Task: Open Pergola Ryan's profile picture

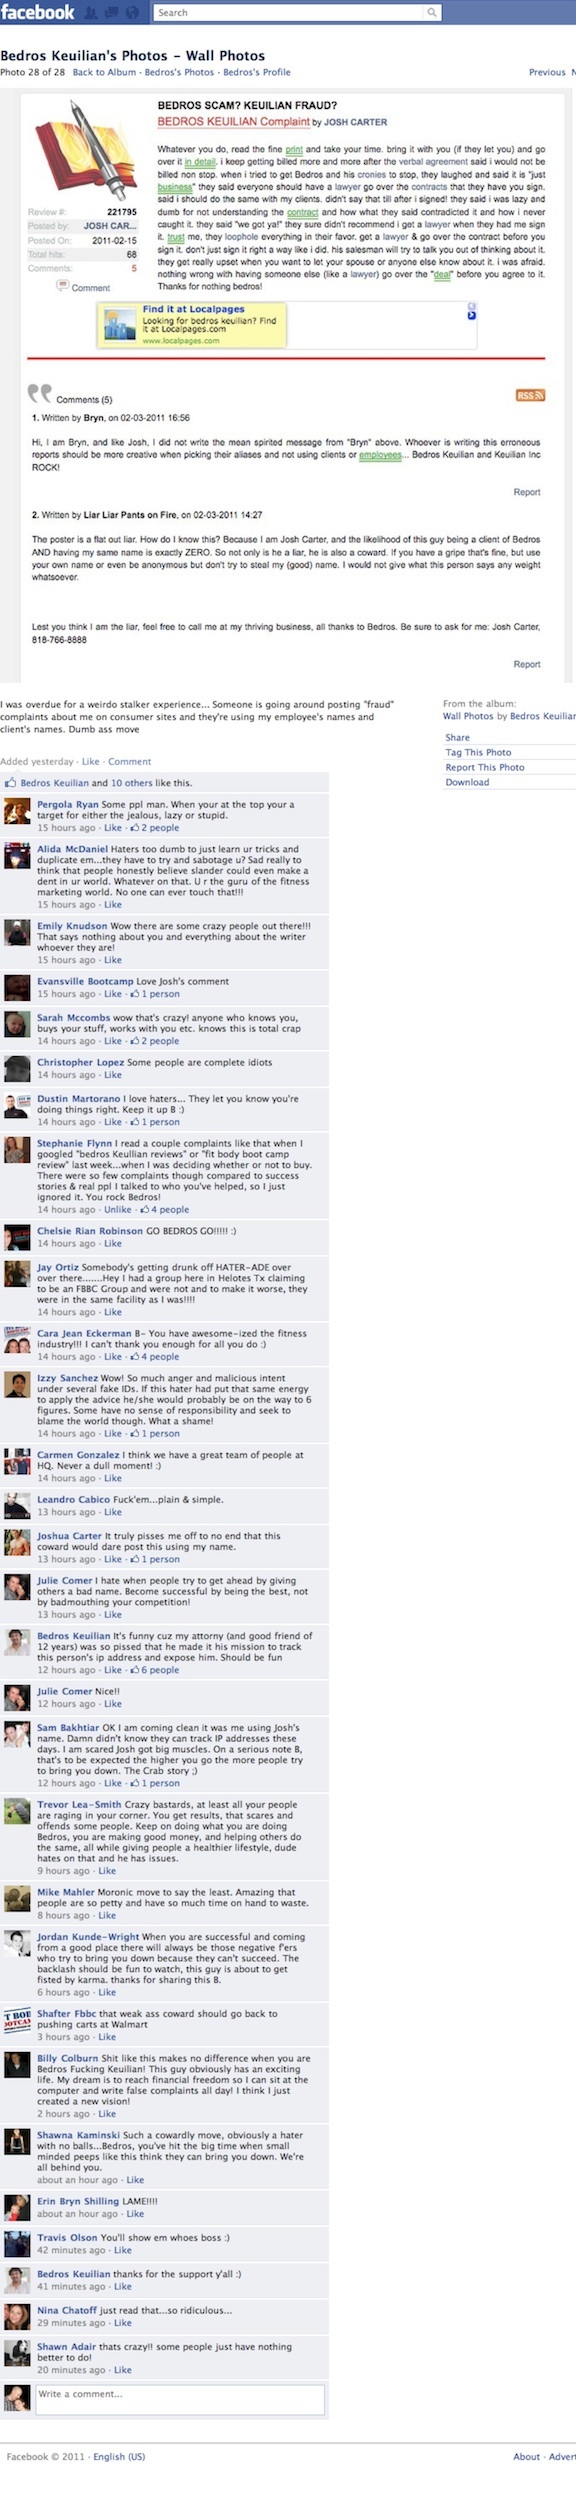Action: click(x=17, y=809)
